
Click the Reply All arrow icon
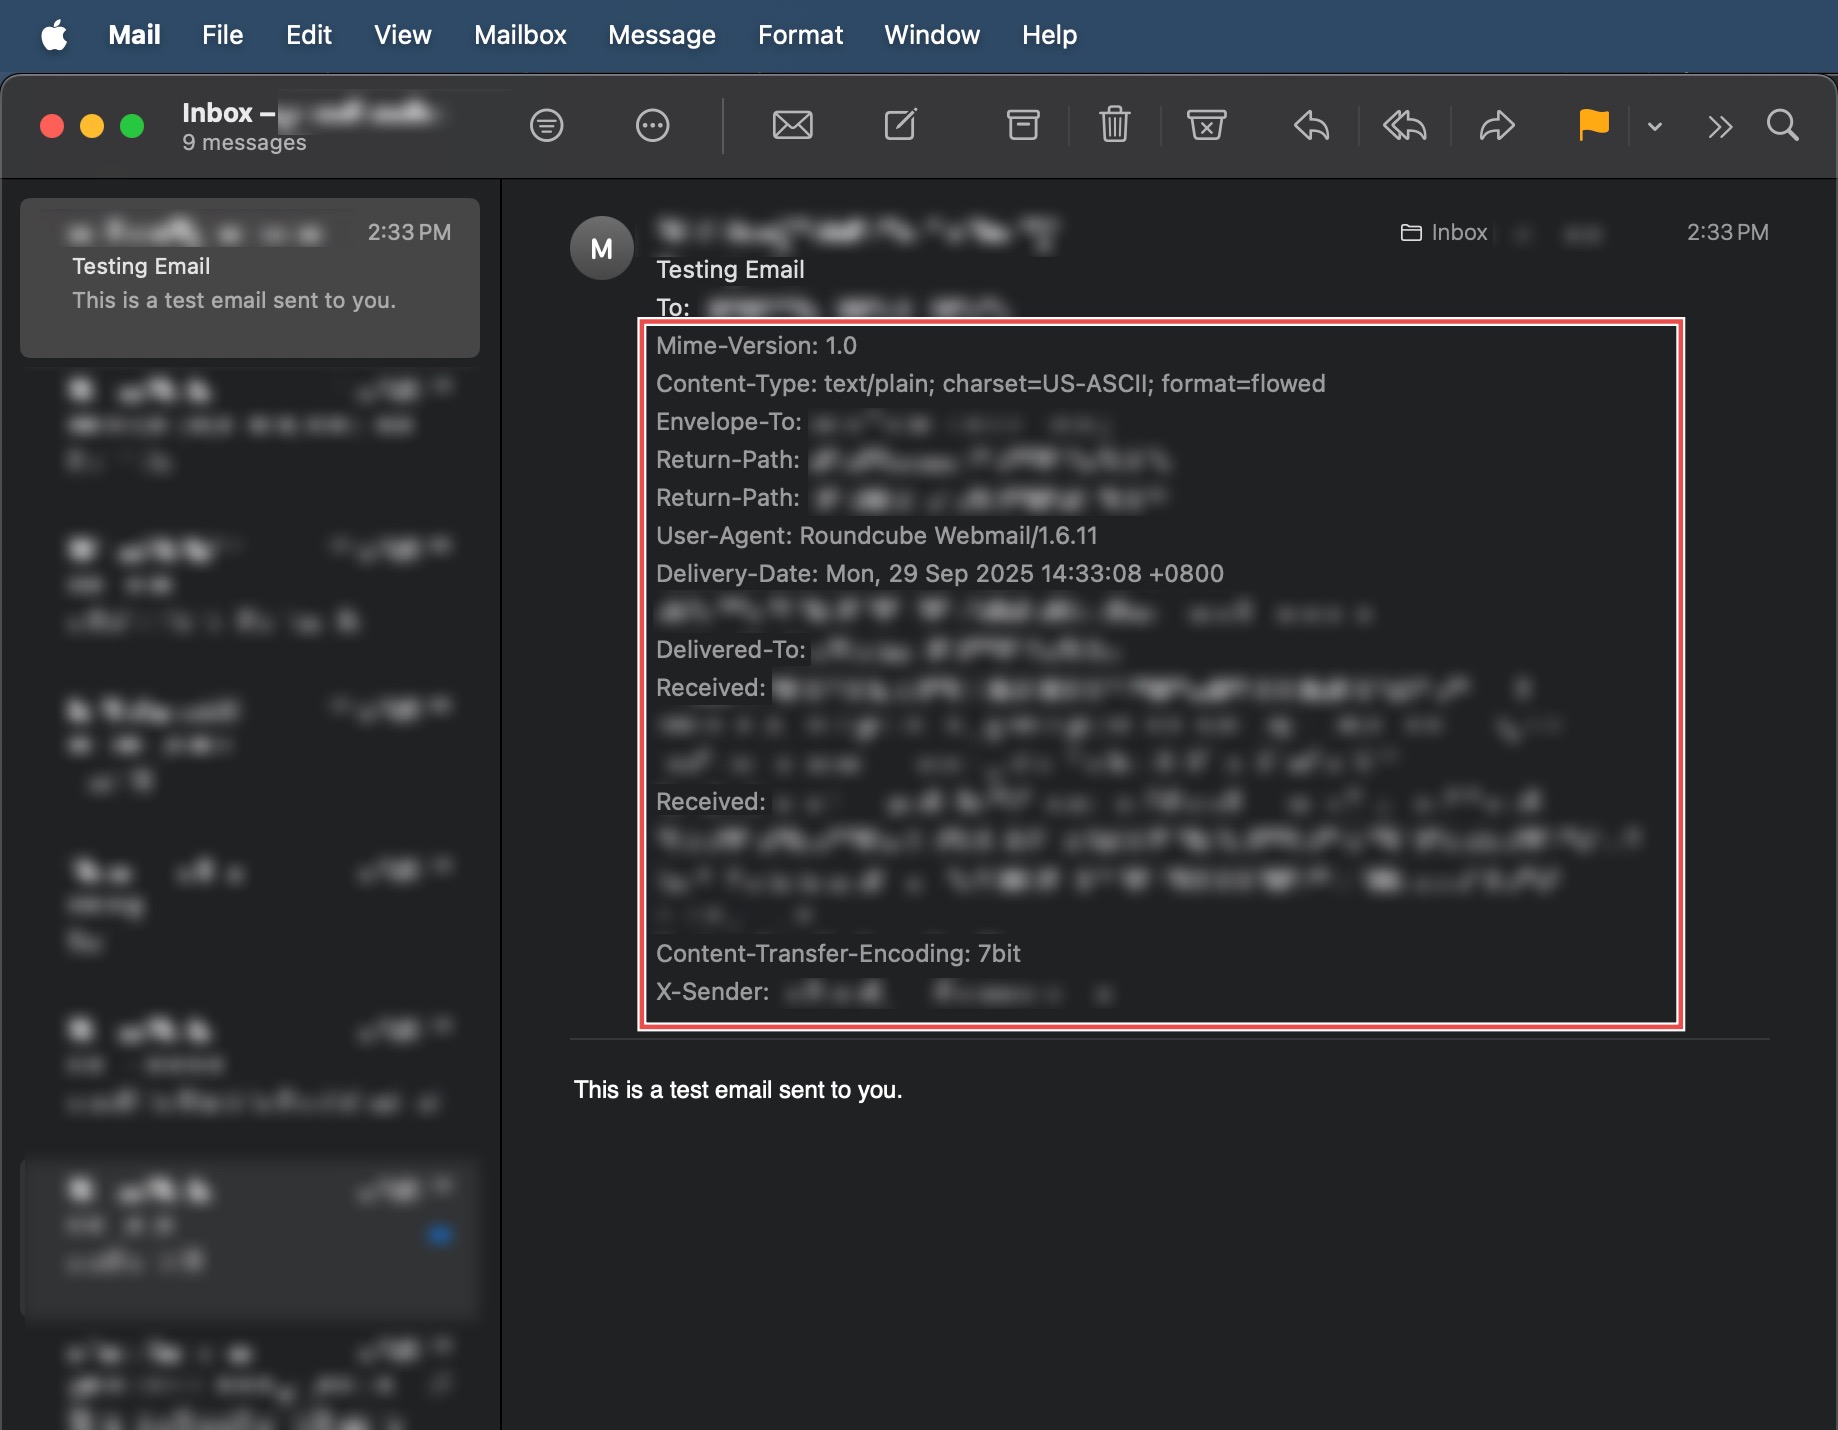click(x=1404, y=126)
